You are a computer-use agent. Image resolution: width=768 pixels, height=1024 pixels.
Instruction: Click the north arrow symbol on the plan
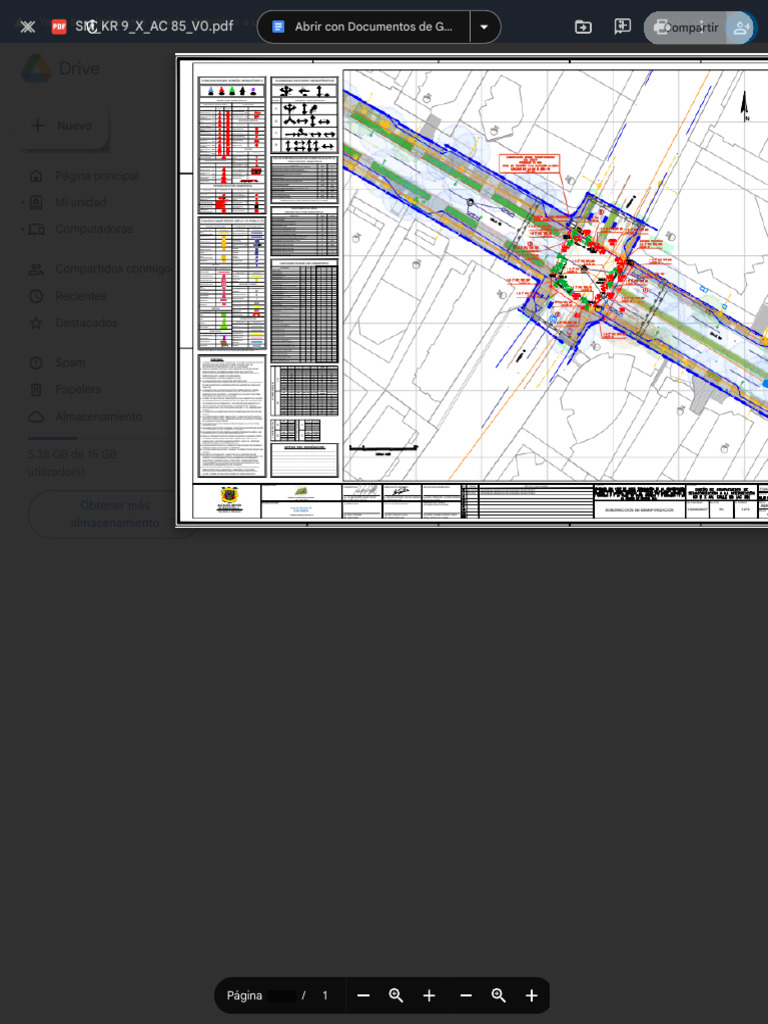(x=744, y=106)
